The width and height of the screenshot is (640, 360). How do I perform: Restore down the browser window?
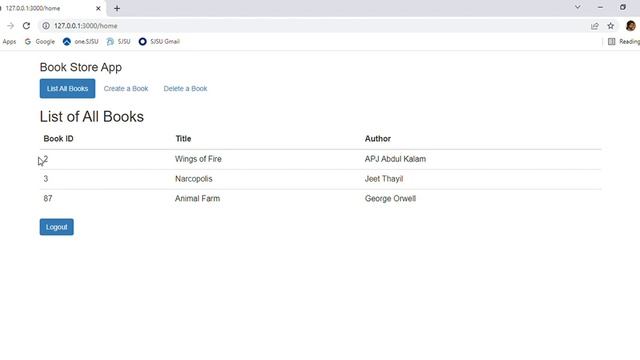[623, 7]
